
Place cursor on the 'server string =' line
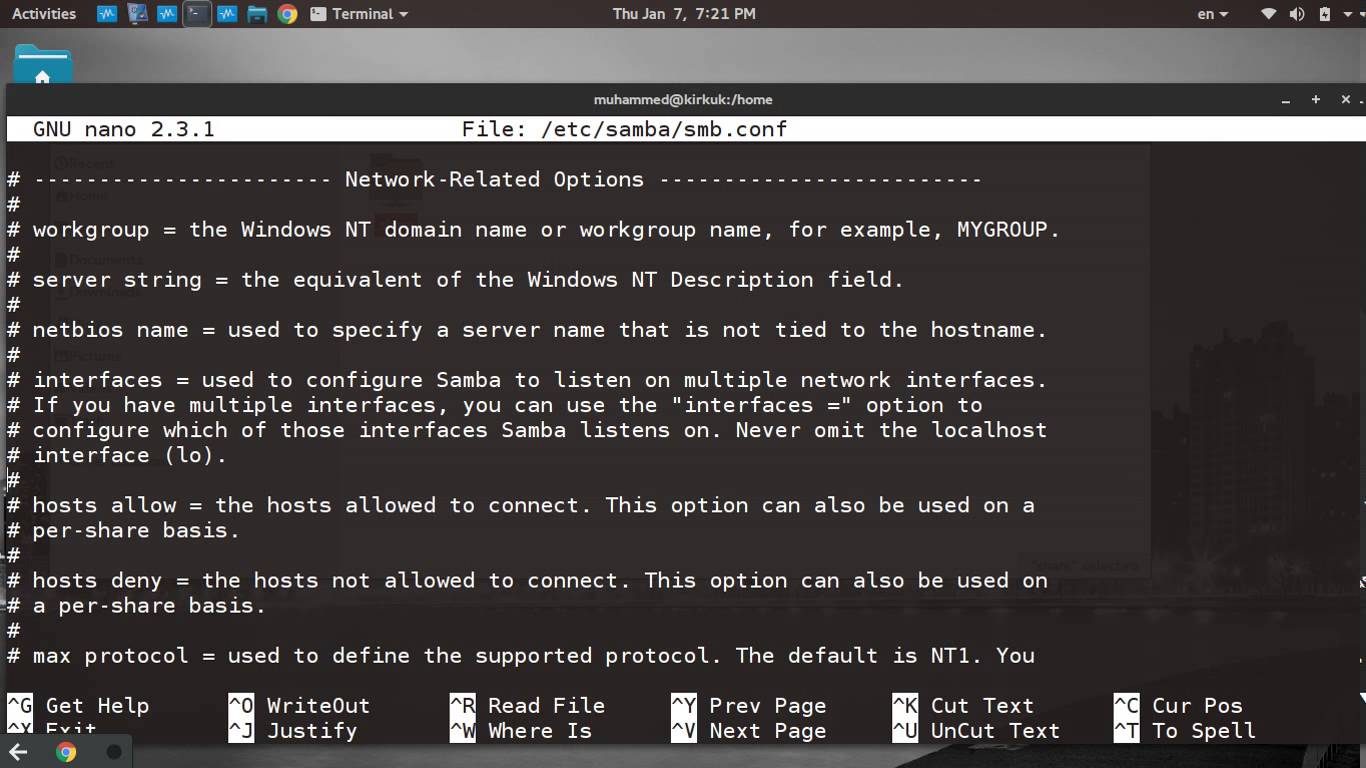(x=455, y=280)
